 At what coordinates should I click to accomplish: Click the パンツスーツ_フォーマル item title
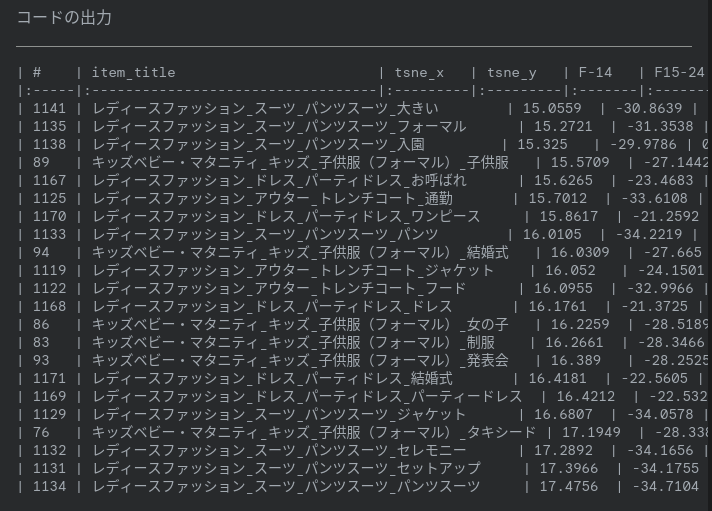click(279, 126)
